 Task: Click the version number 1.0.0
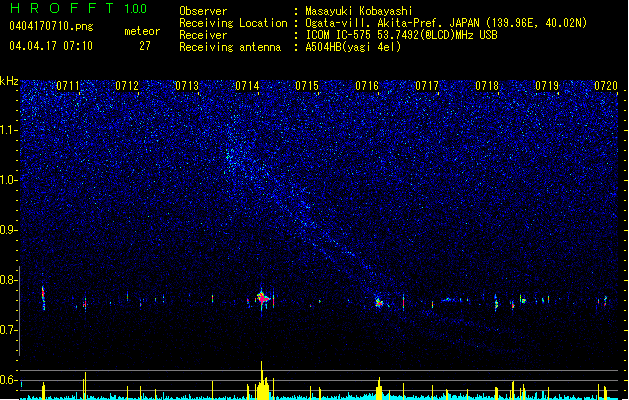click(135, 9)
